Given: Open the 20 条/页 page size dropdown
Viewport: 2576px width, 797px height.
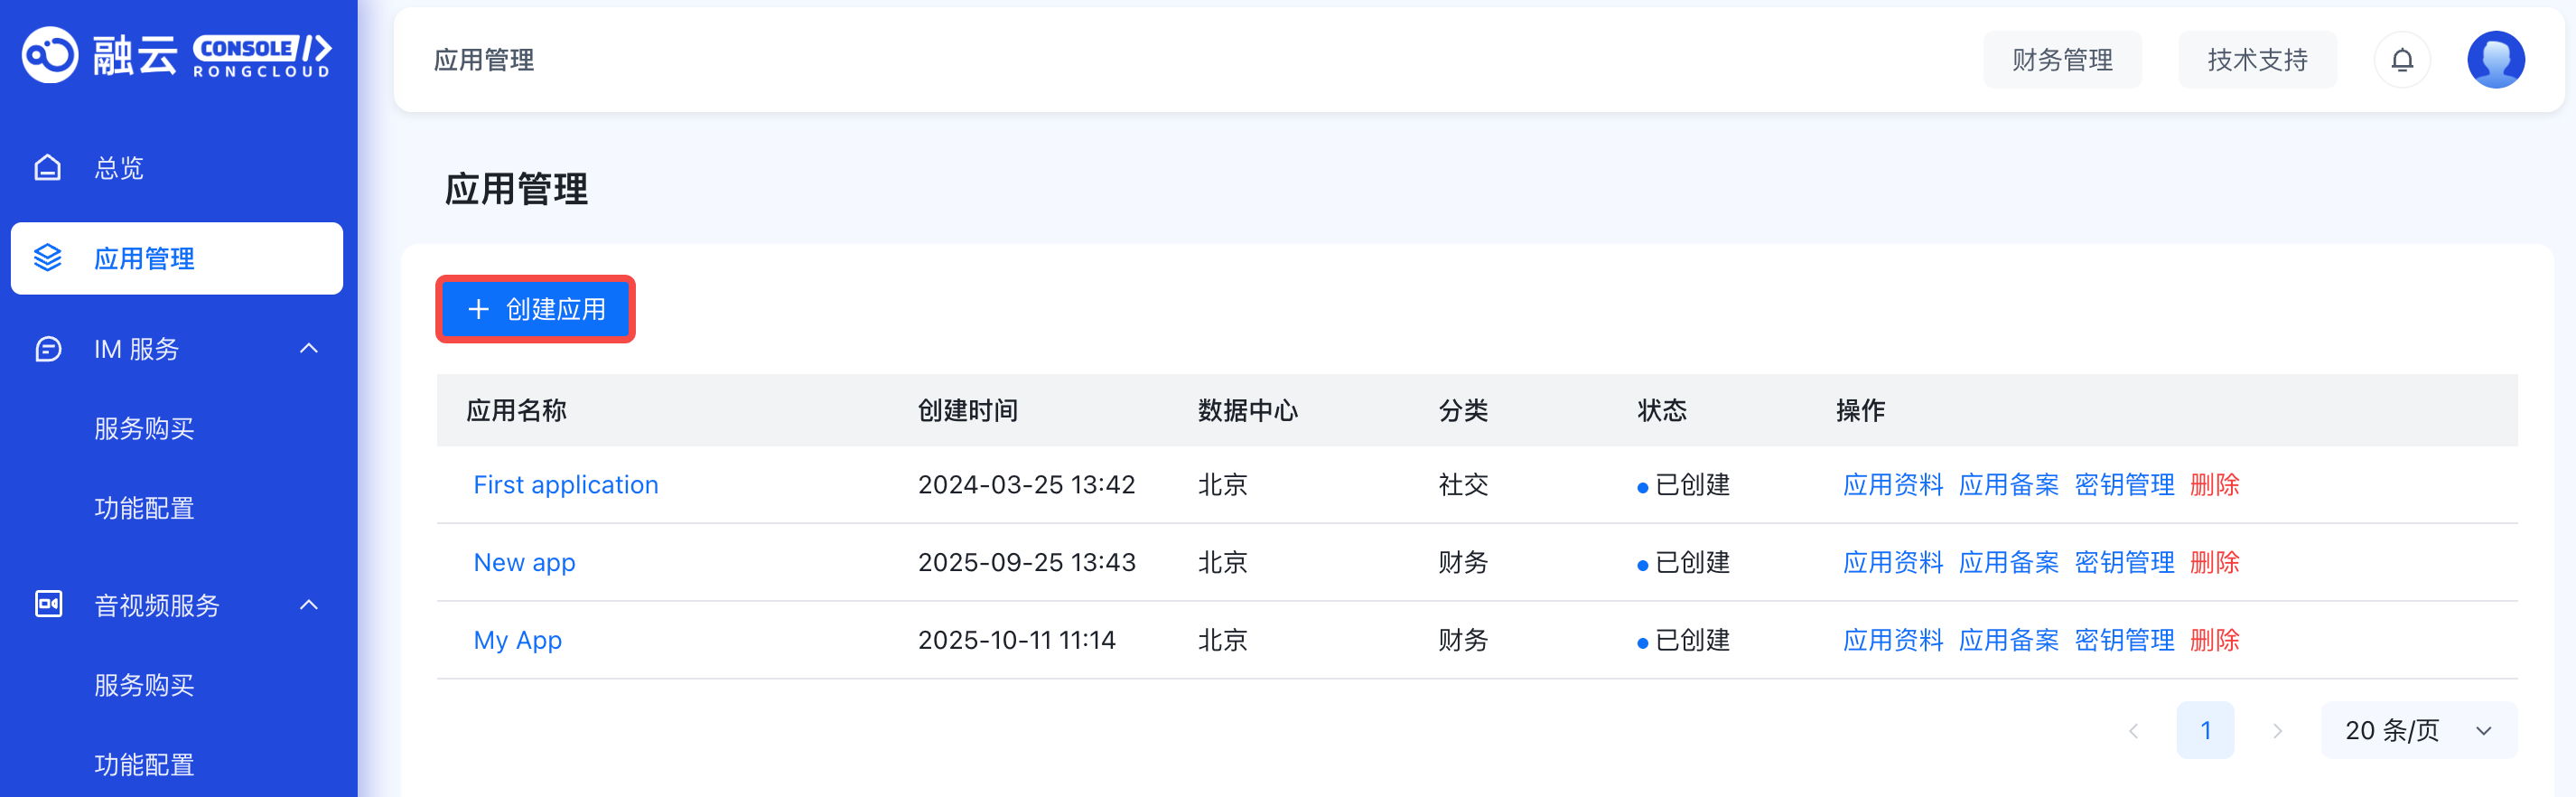Looking at the screenshot, I should tap(2417, 731).
